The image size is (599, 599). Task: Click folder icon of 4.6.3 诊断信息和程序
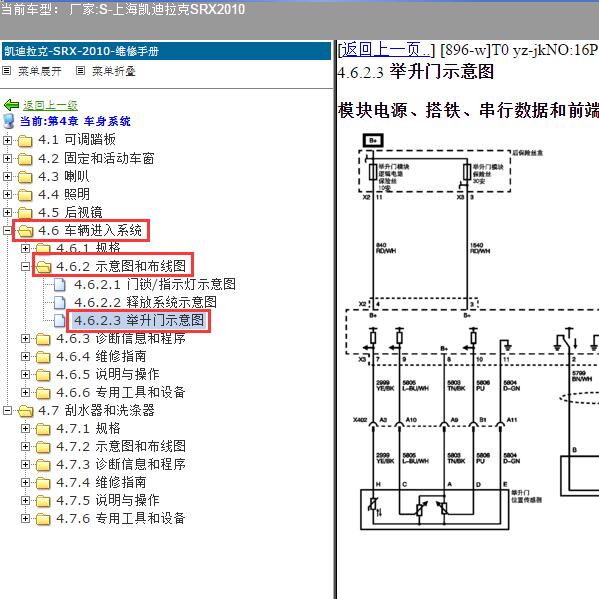click(43, 338)
